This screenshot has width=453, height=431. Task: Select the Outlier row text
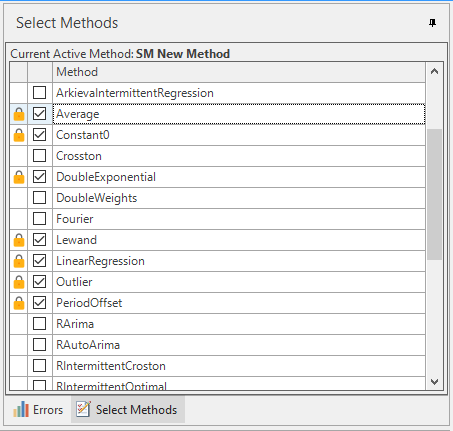tap(74, 282)
